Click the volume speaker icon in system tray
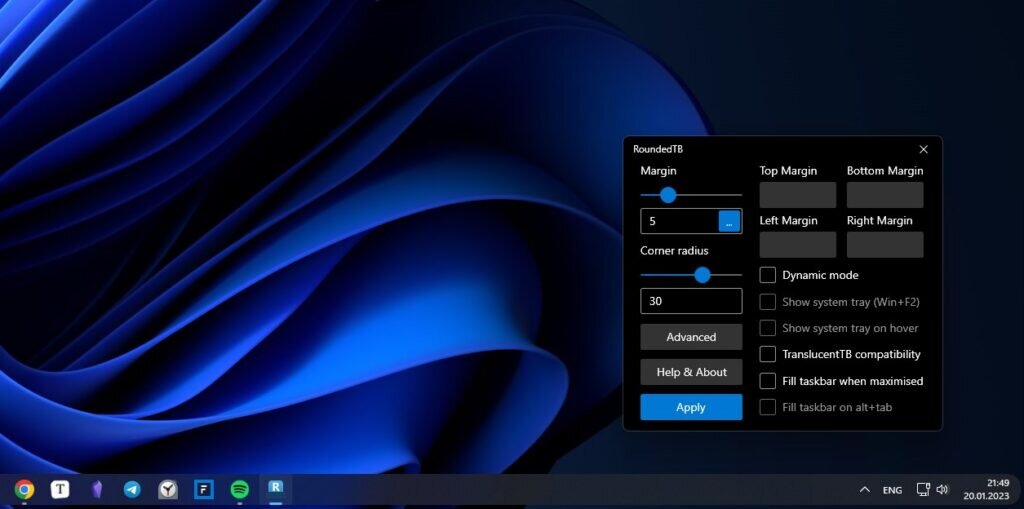 (x=942, y=489)
